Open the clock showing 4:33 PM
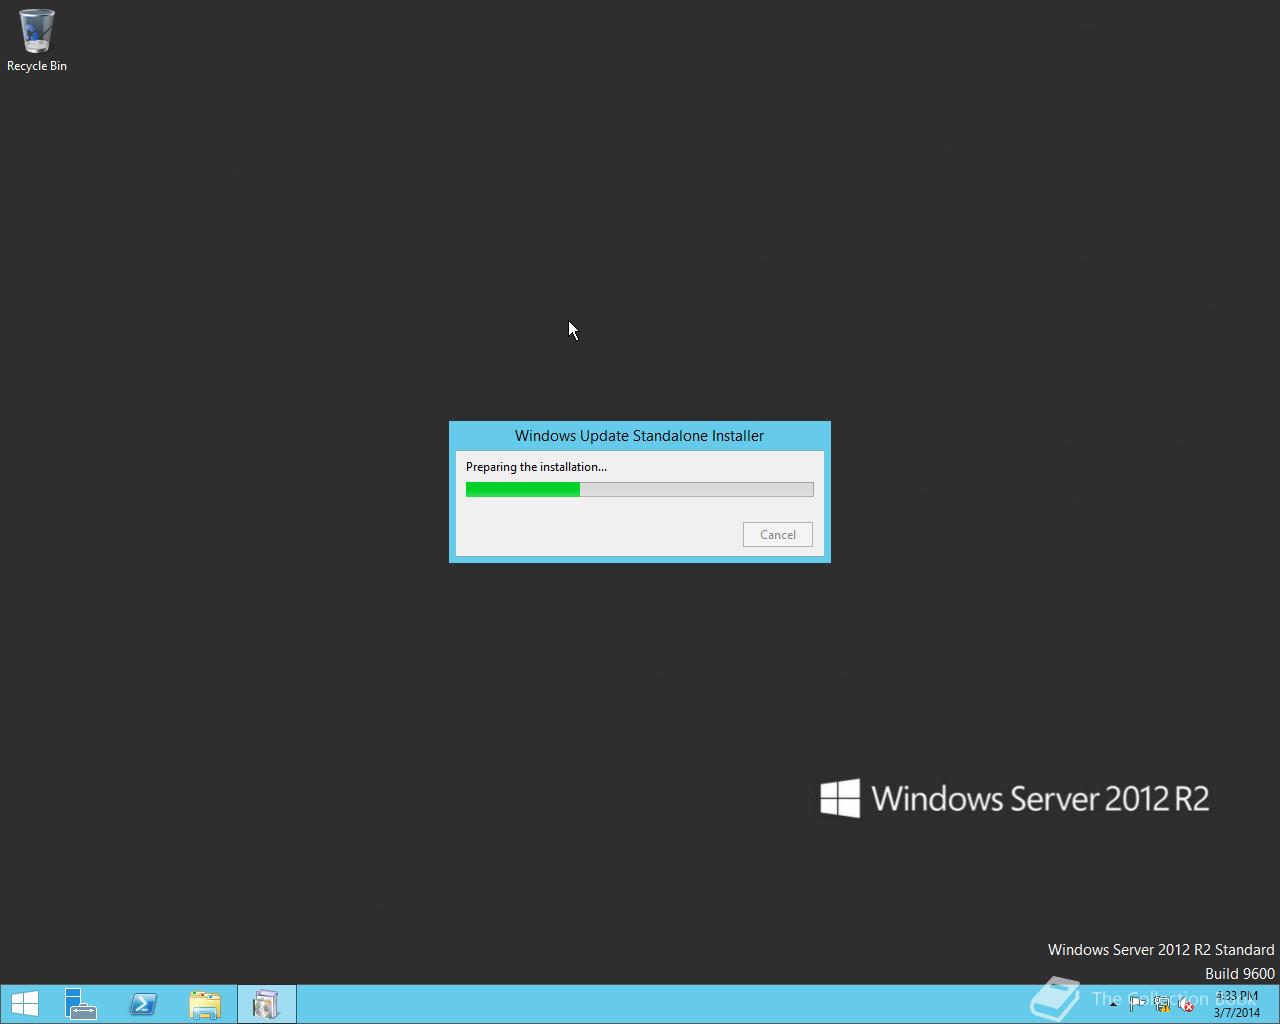This screenshot has height=1024, width=1280. [1237, 1004]
